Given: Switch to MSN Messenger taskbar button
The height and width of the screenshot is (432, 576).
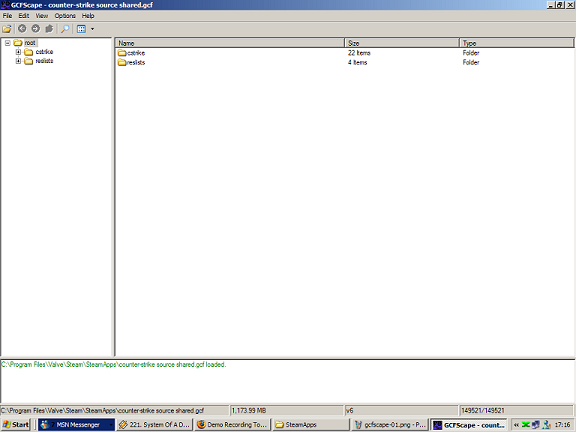Looking at the screenshot, I should coord(76,425).
